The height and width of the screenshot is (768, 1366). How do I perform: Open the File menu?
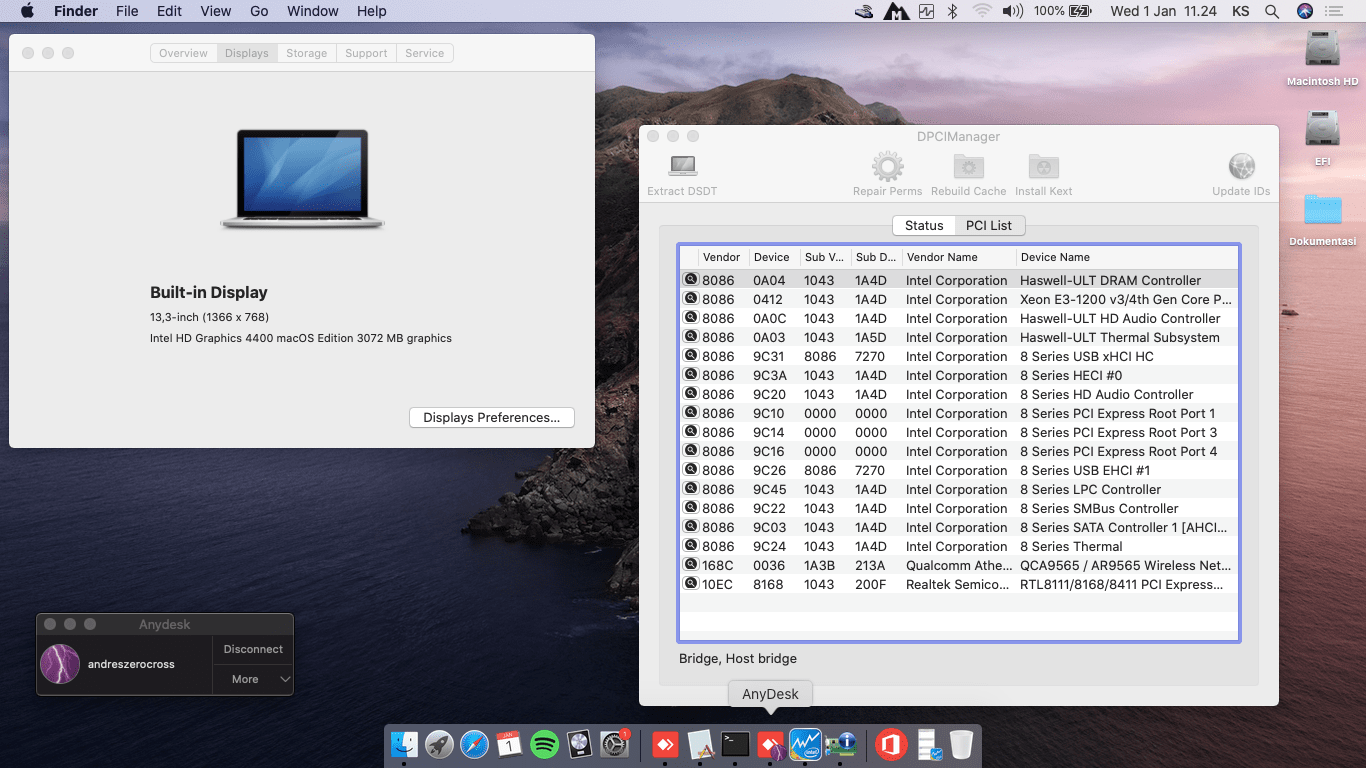click(x=127, y=11)
